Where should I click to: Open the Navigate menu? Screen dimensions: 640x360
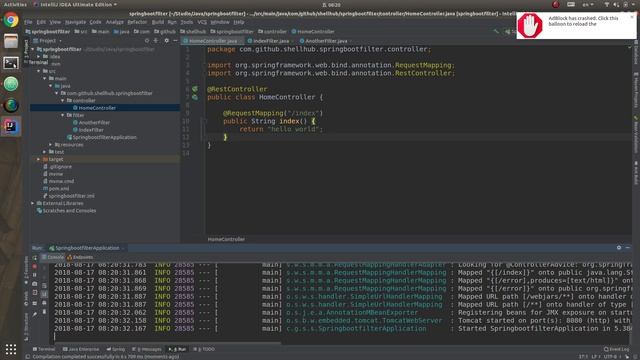coord(76,22)
